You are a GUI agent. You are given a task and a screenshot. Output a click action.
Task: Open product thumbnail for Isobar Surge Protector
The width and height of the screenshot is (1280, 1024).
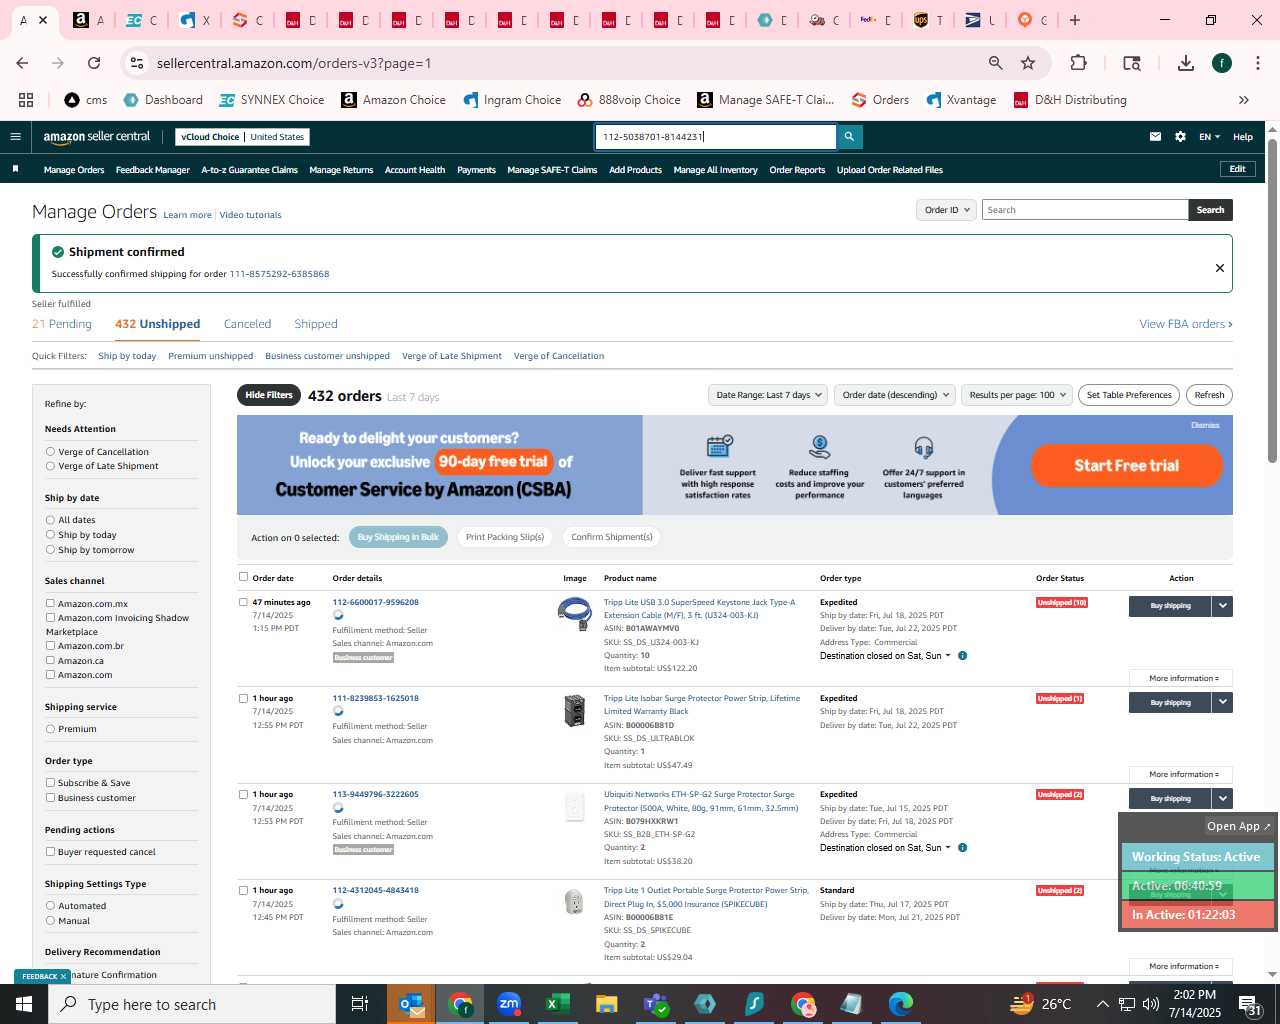pyautogui.click(x=574, y=710)
